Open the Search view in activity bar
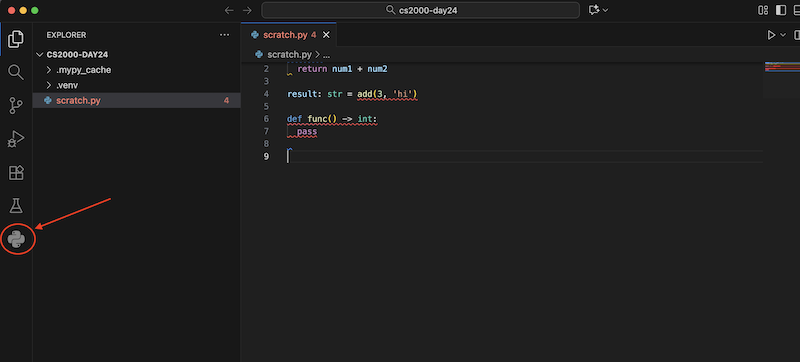Image resolution: width=800 pixels, height=362 pixels. pos(16,72)
